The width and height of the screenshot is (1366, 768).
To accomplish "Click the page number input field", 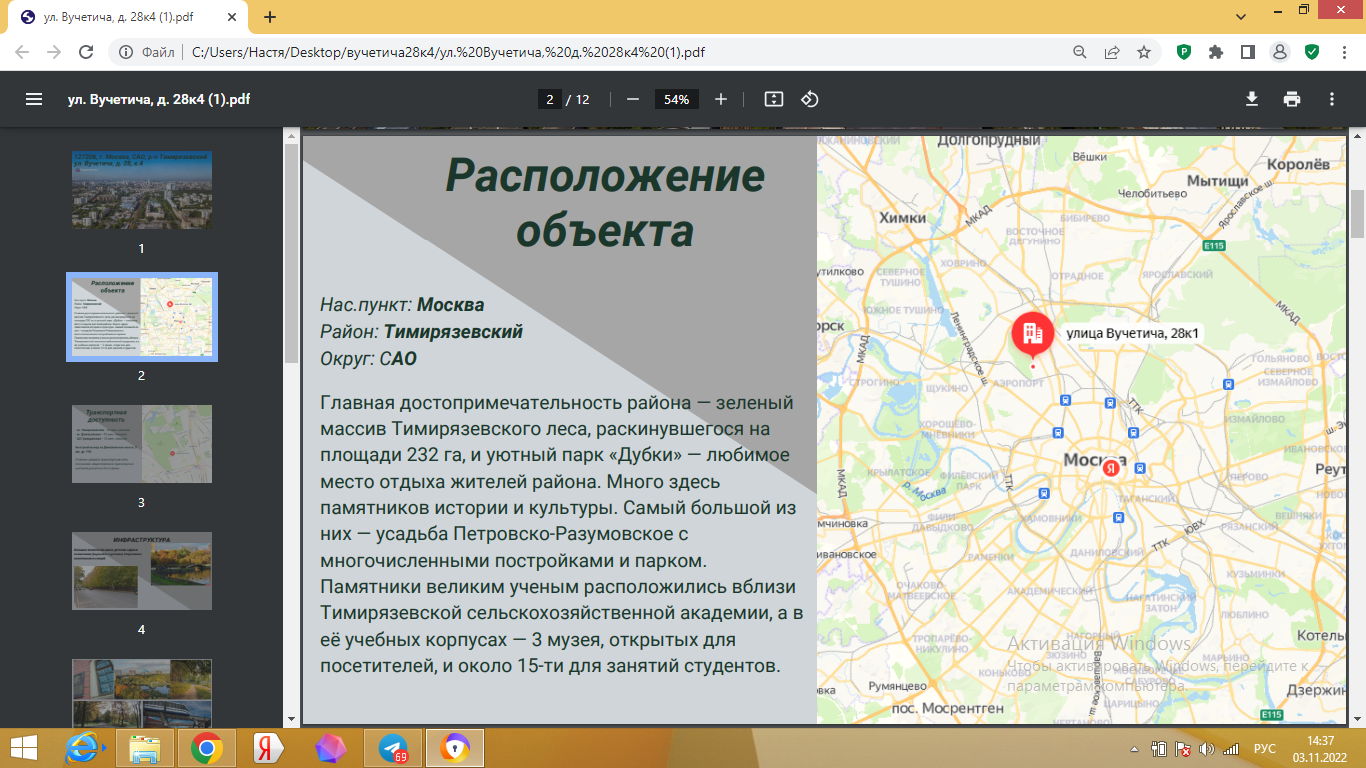I will click(549, 99).
